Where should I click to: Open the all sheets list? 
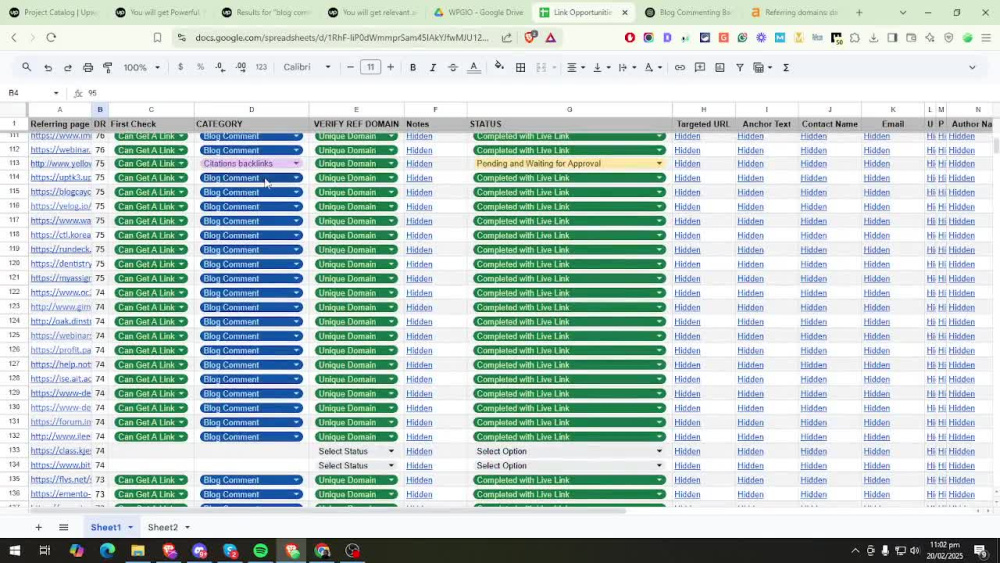(63, 527)
